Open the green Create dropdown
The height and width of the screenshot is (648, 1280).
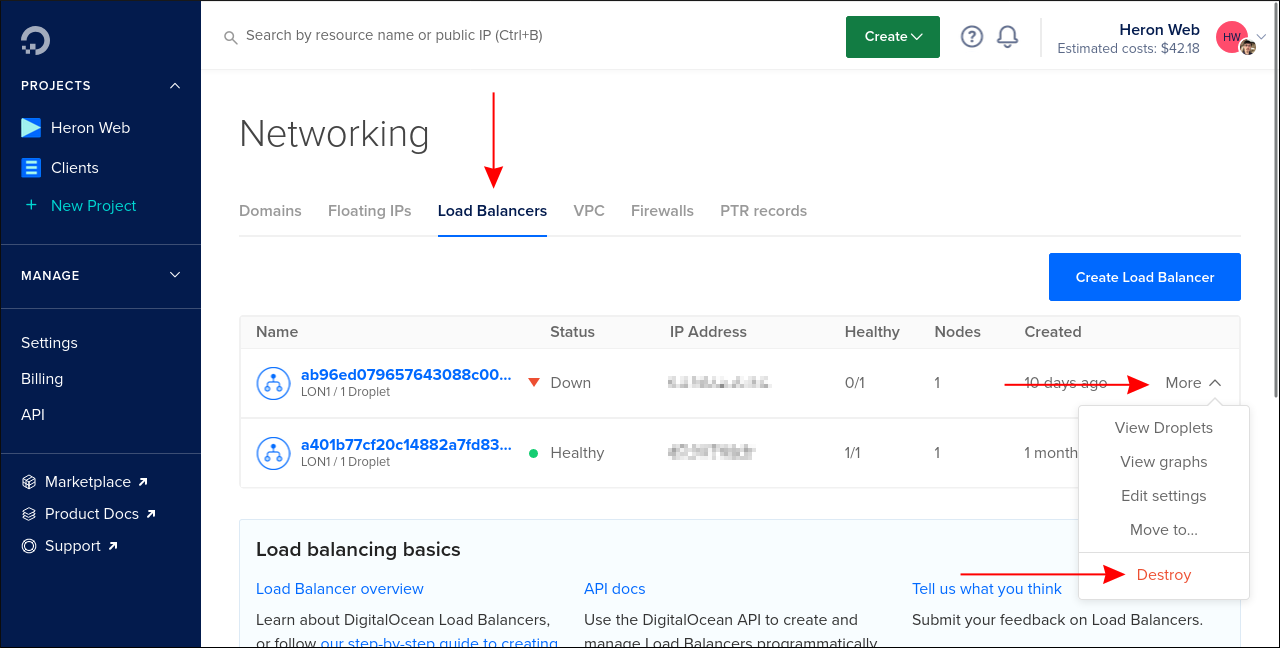point(892,36)
